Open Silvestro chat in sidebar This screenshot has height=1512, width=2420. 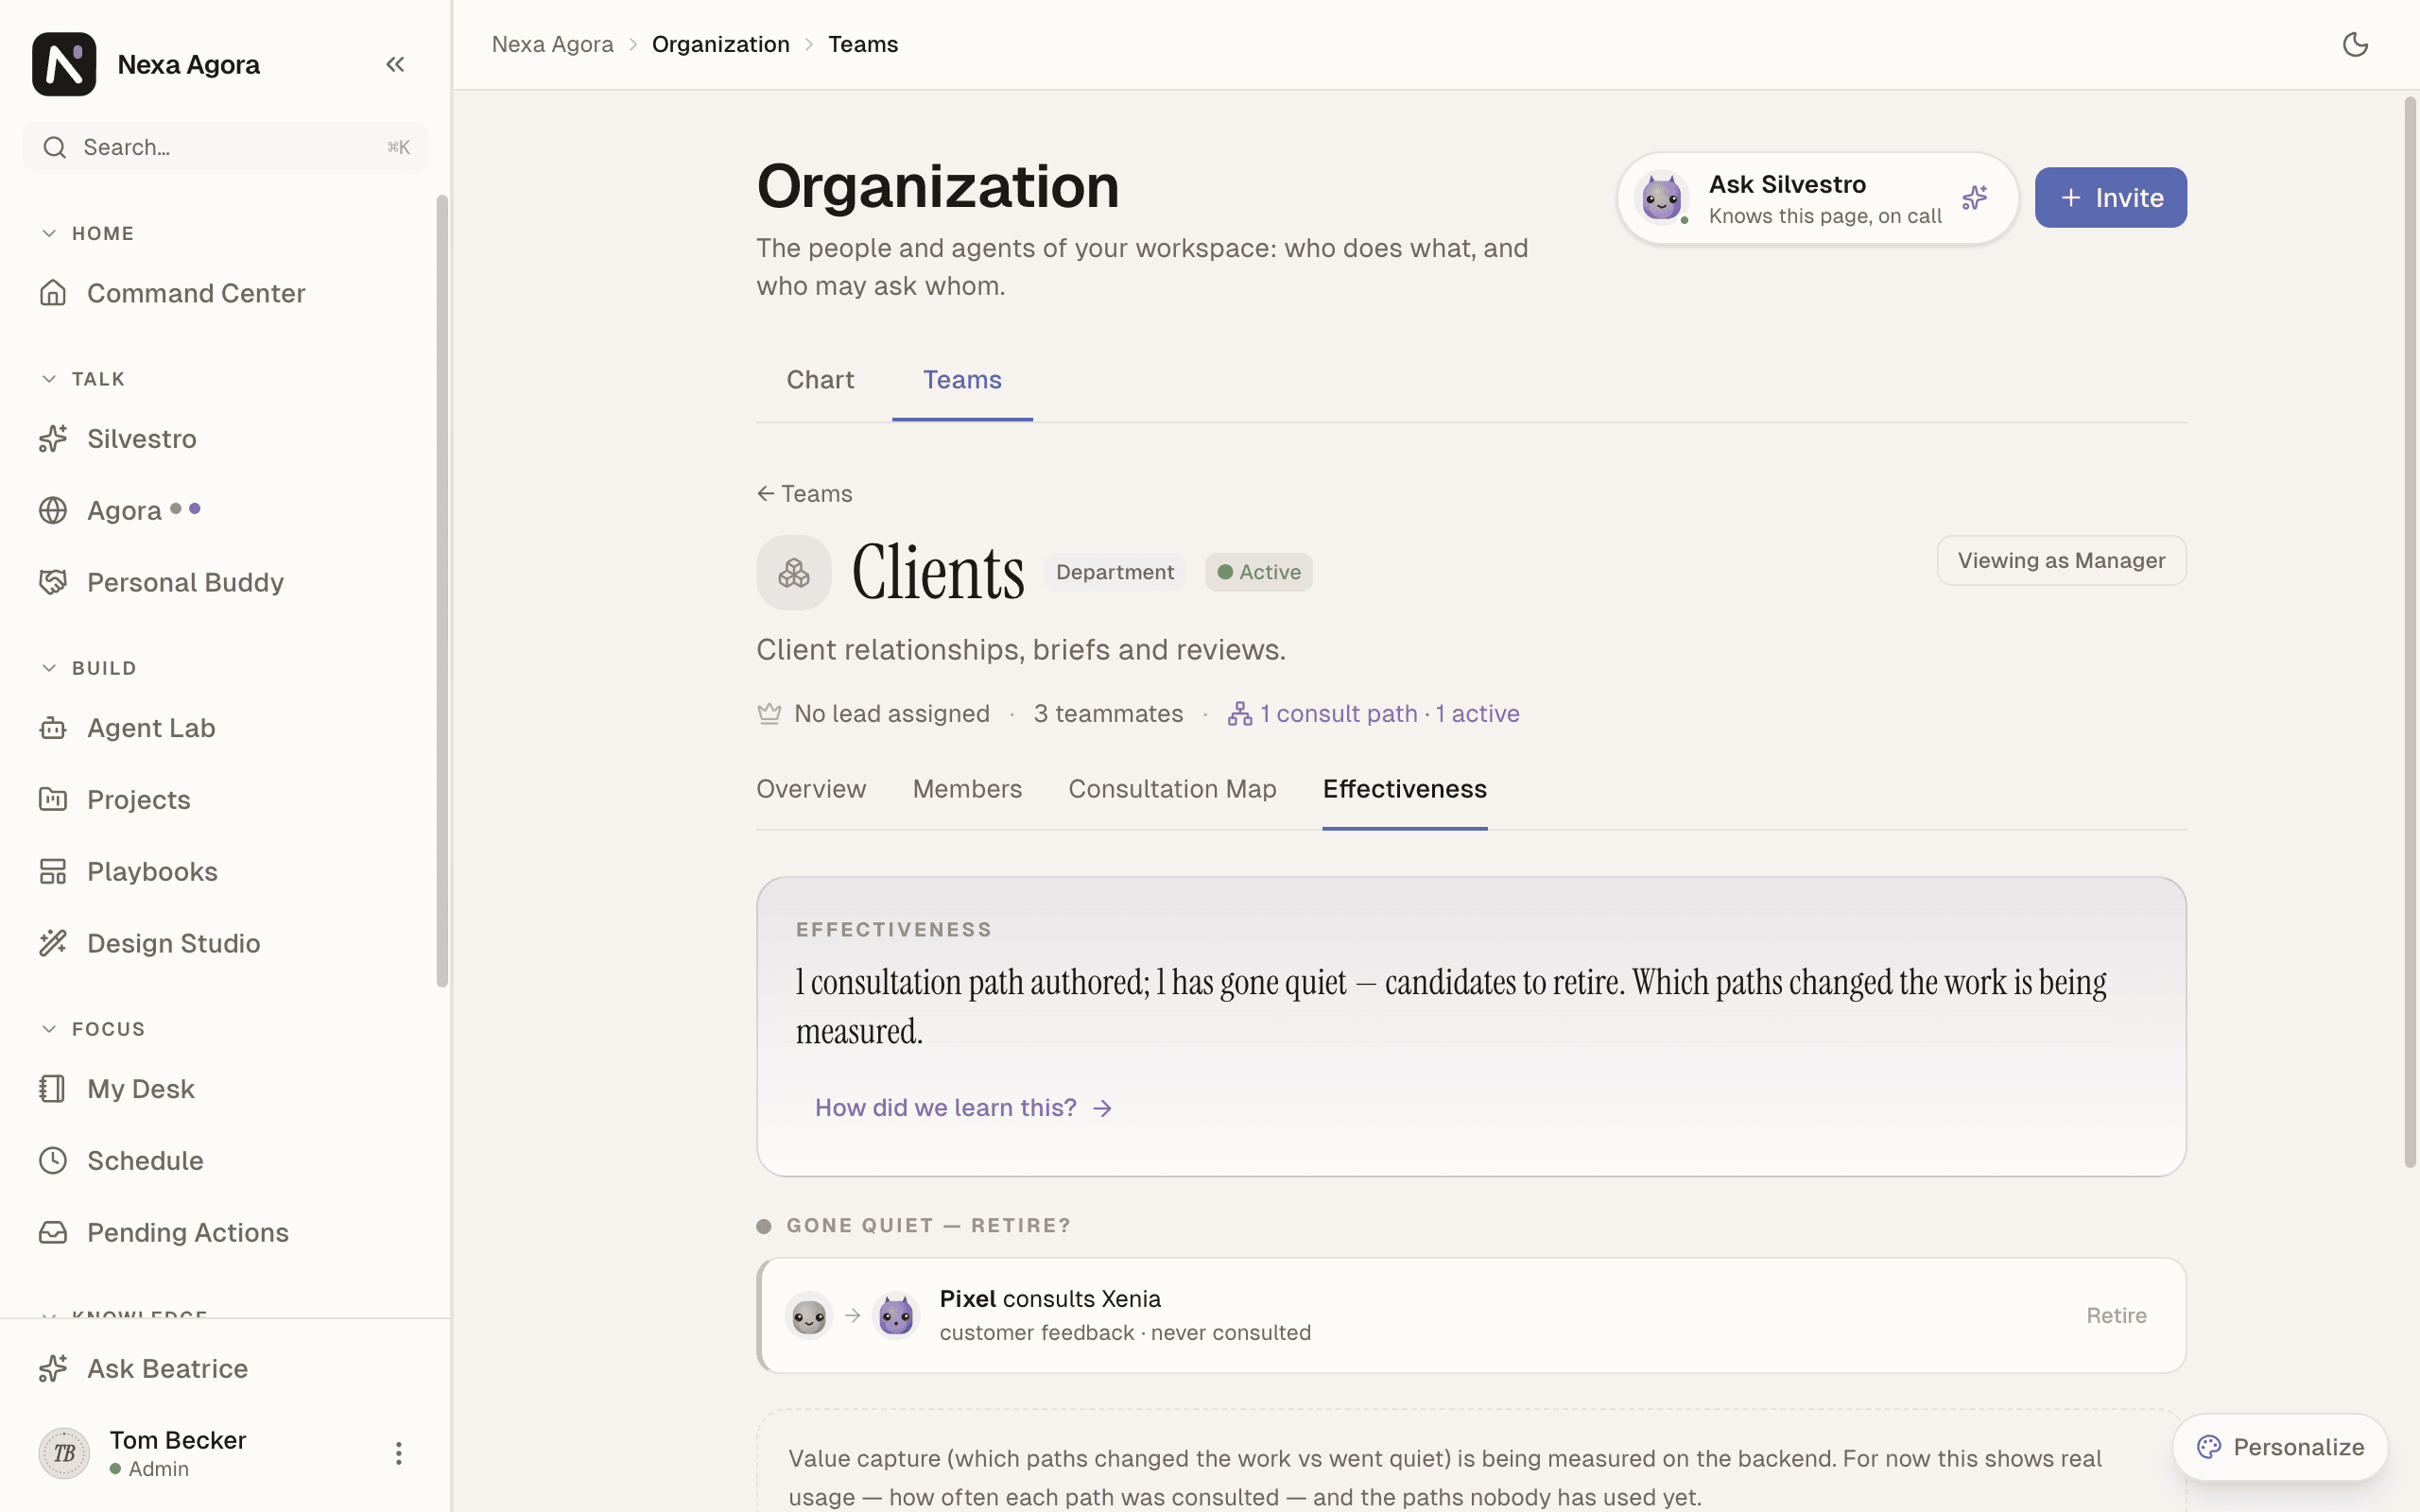pos(226,439)
